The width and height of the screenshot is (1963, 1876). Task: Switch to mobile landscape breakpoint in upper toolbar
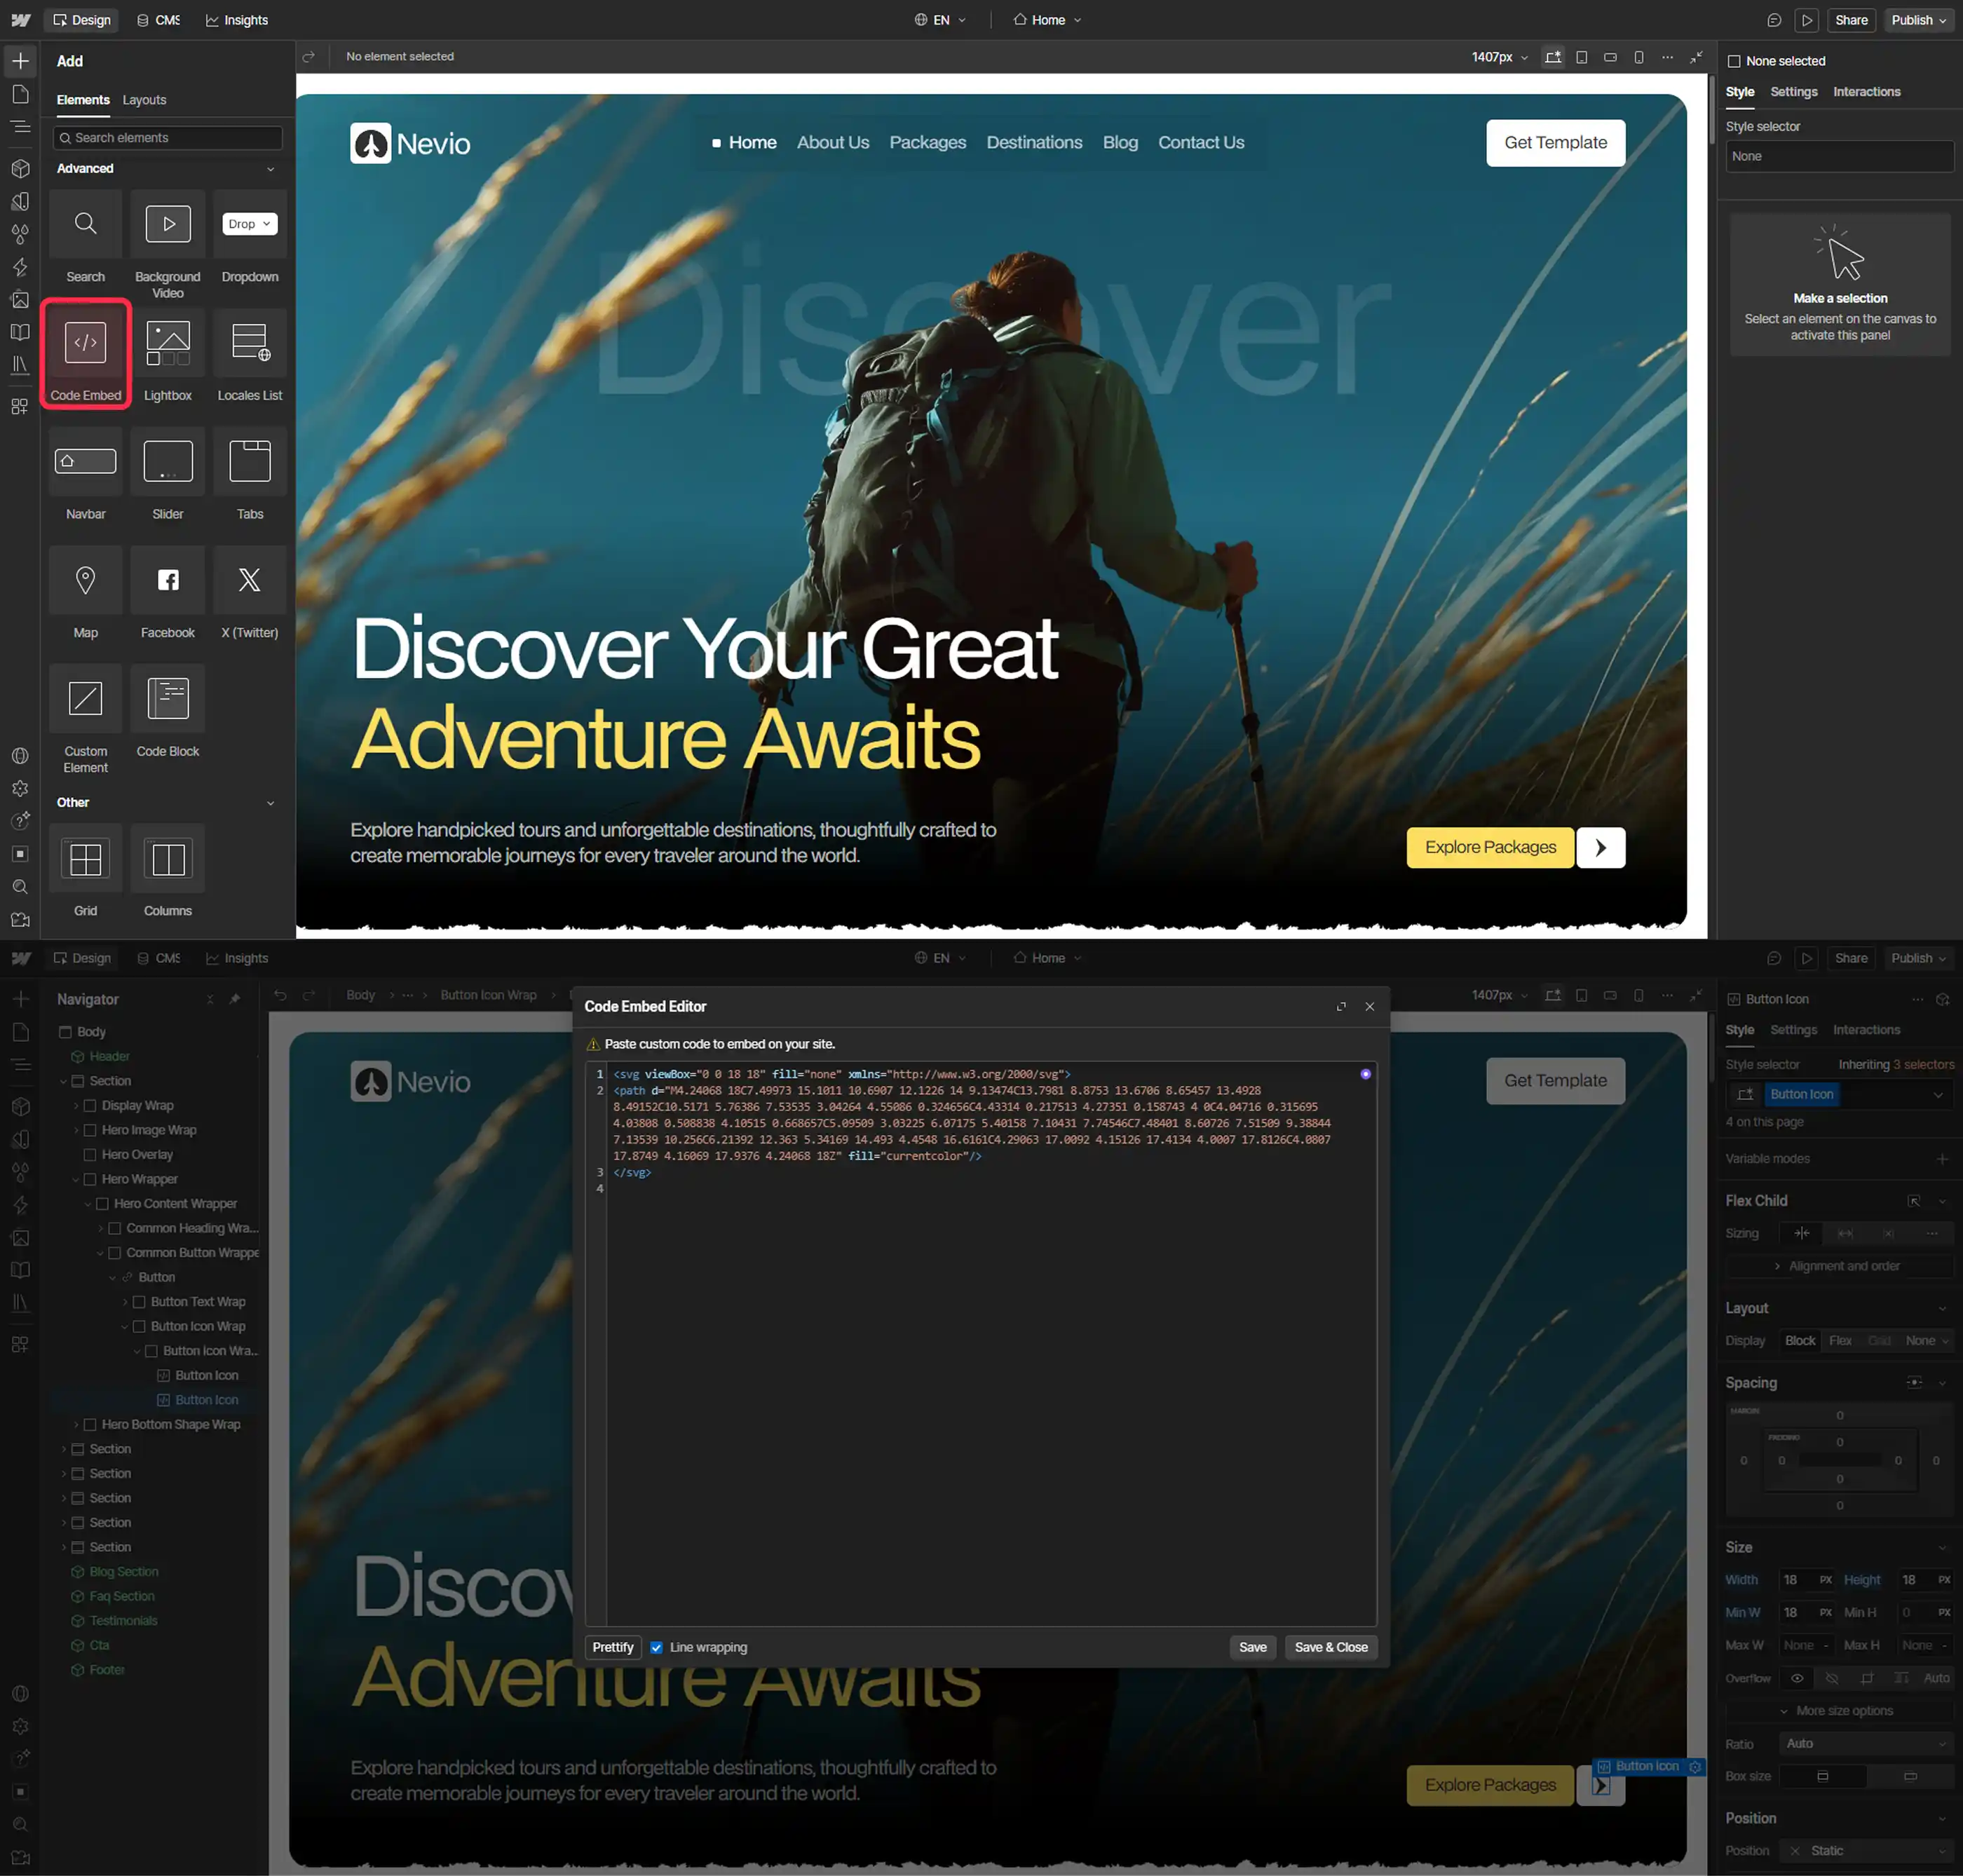coord(1610,57)
